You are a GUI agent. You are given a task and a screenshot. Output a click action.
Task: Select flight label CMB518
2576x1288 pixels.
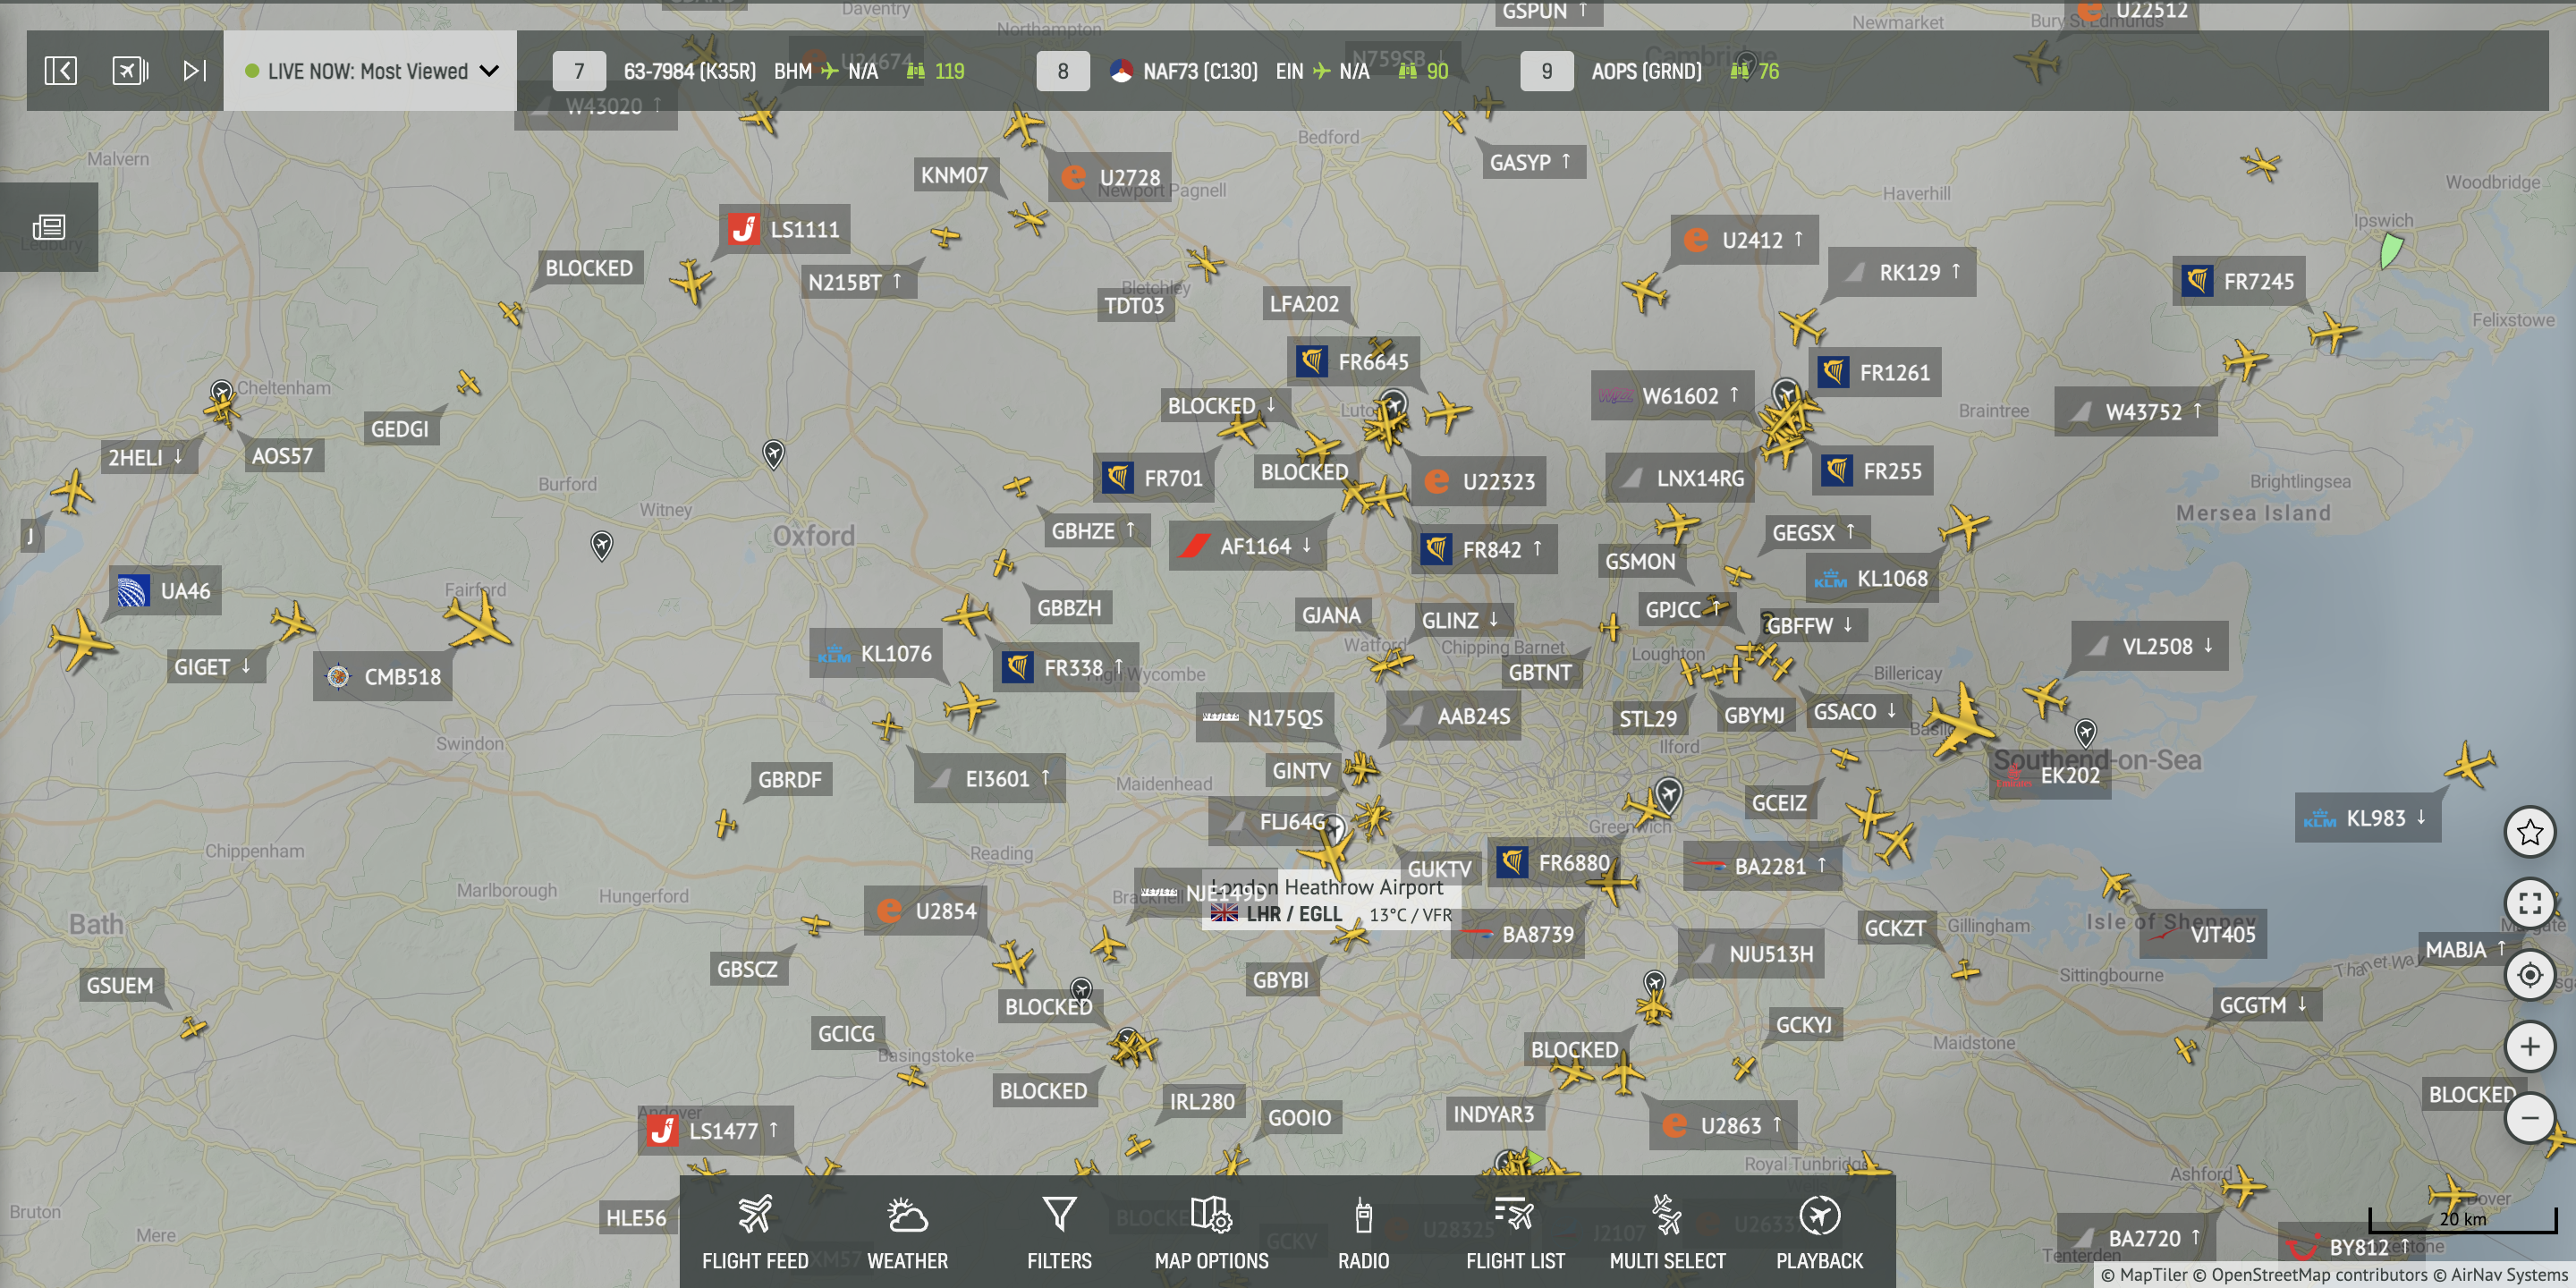384,677
